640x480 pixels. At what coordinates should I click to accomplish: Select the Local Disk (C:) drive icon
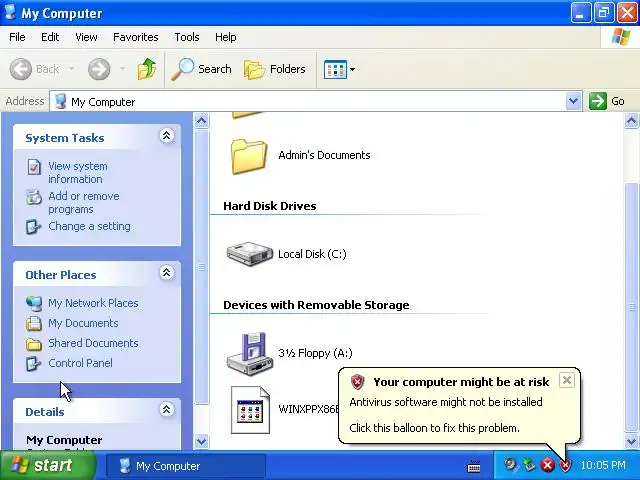pyautogui.click(x=249, y=254)
